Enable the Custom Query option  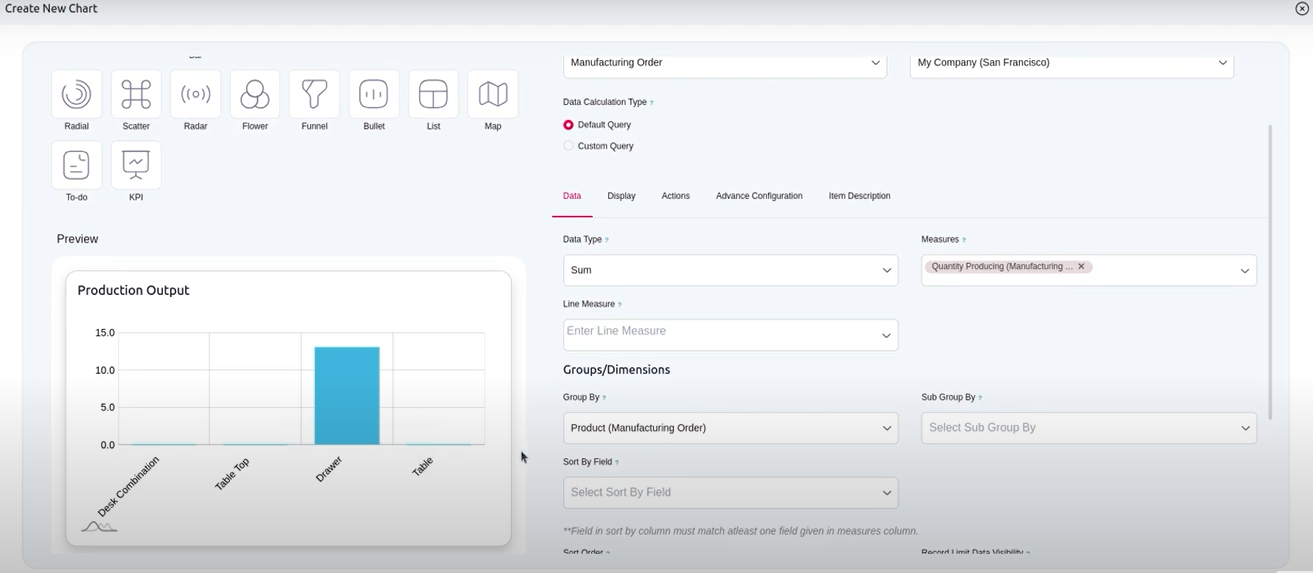[569, 146]
